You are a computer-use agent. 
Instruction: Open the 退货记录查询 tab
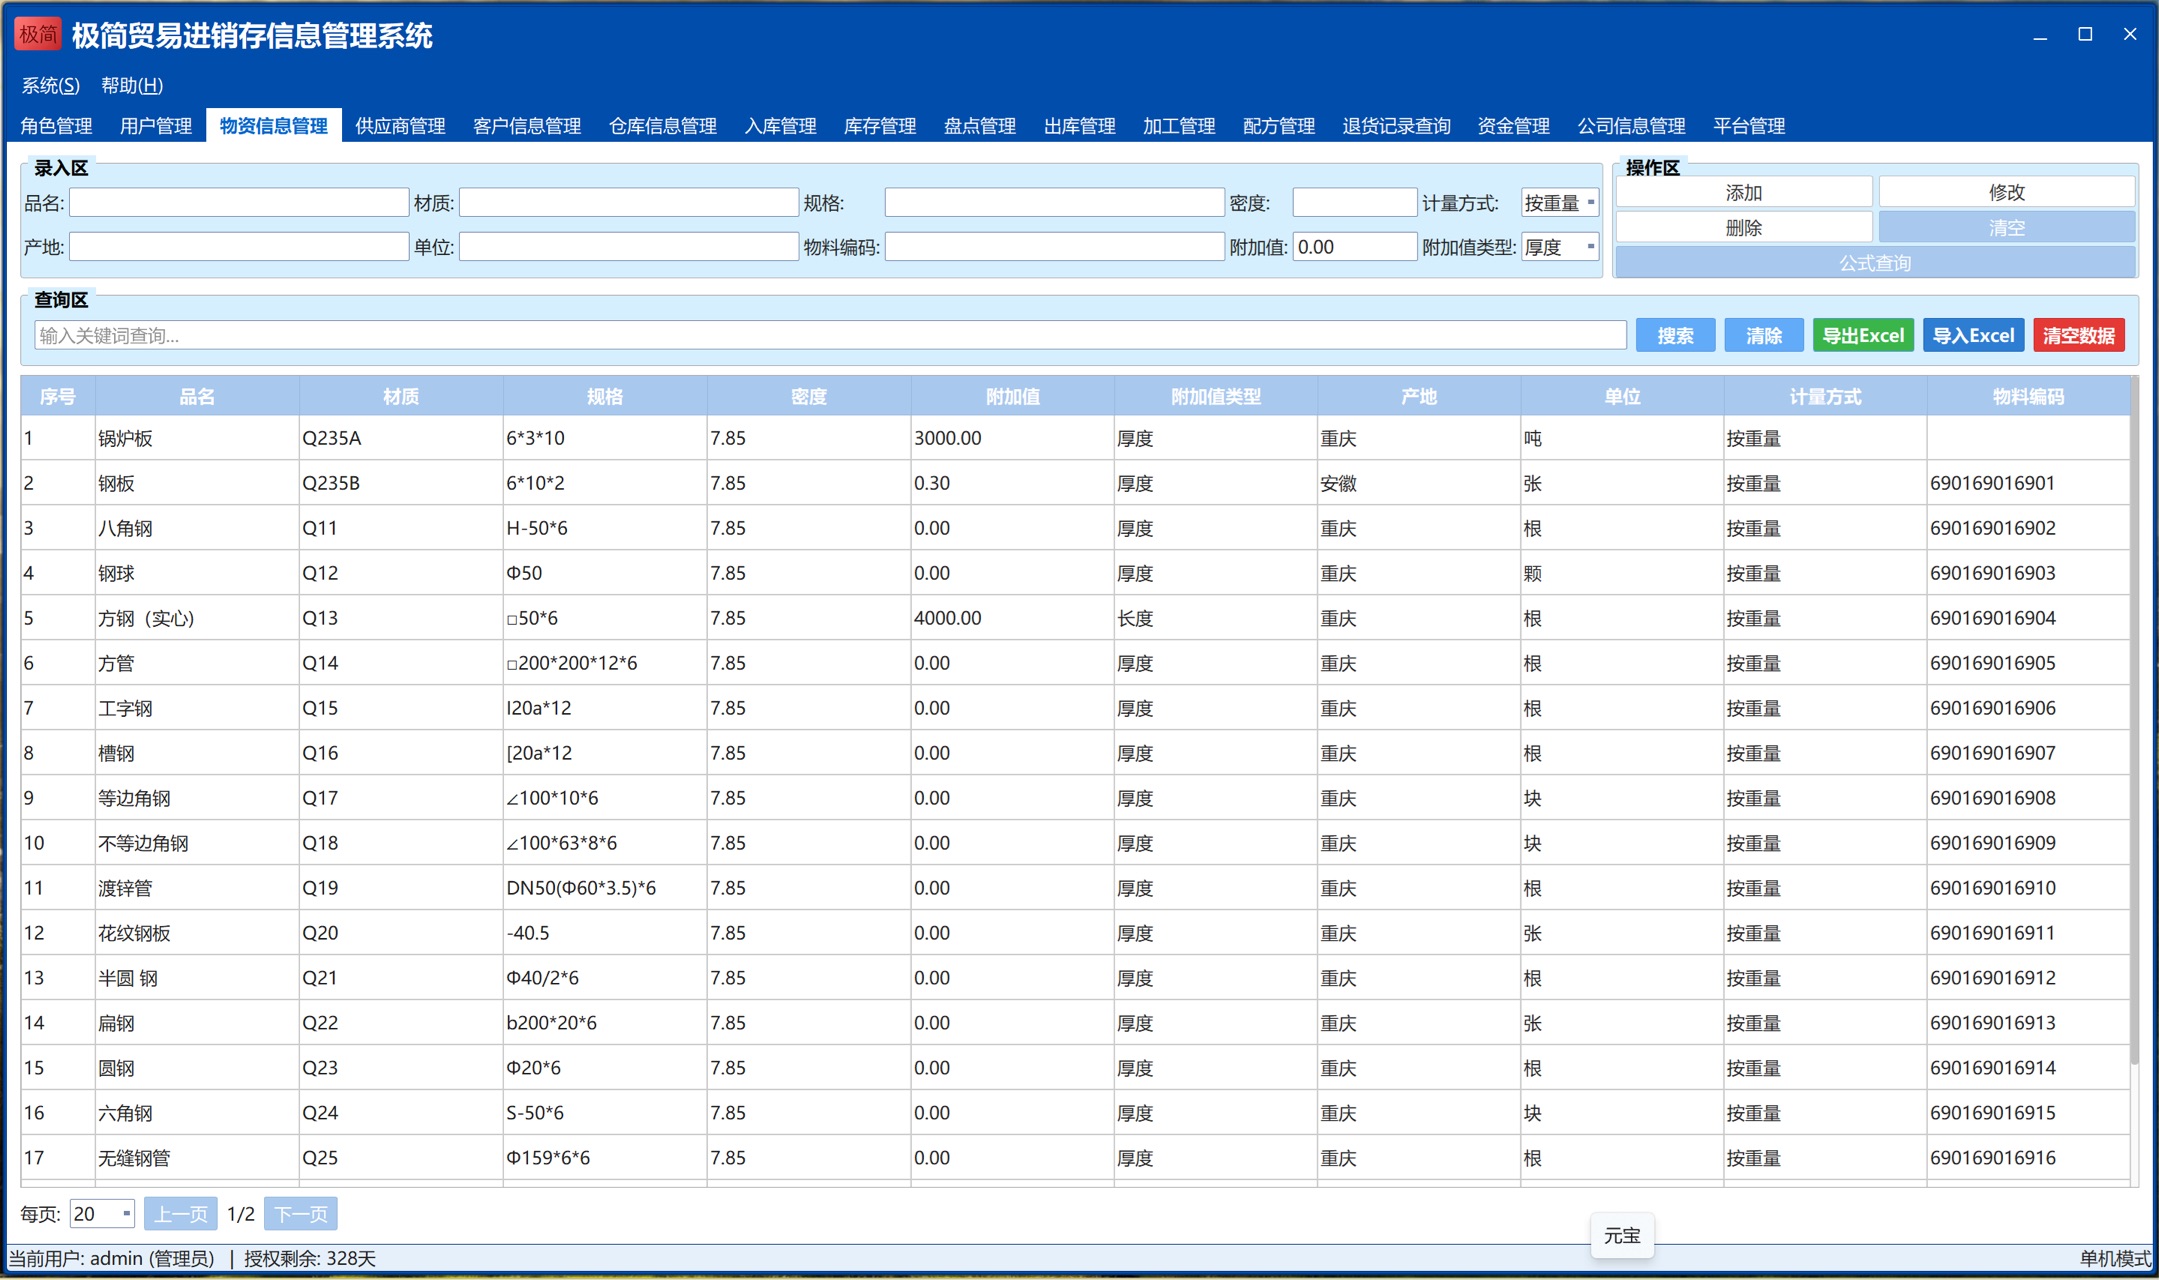[1396, 126]
